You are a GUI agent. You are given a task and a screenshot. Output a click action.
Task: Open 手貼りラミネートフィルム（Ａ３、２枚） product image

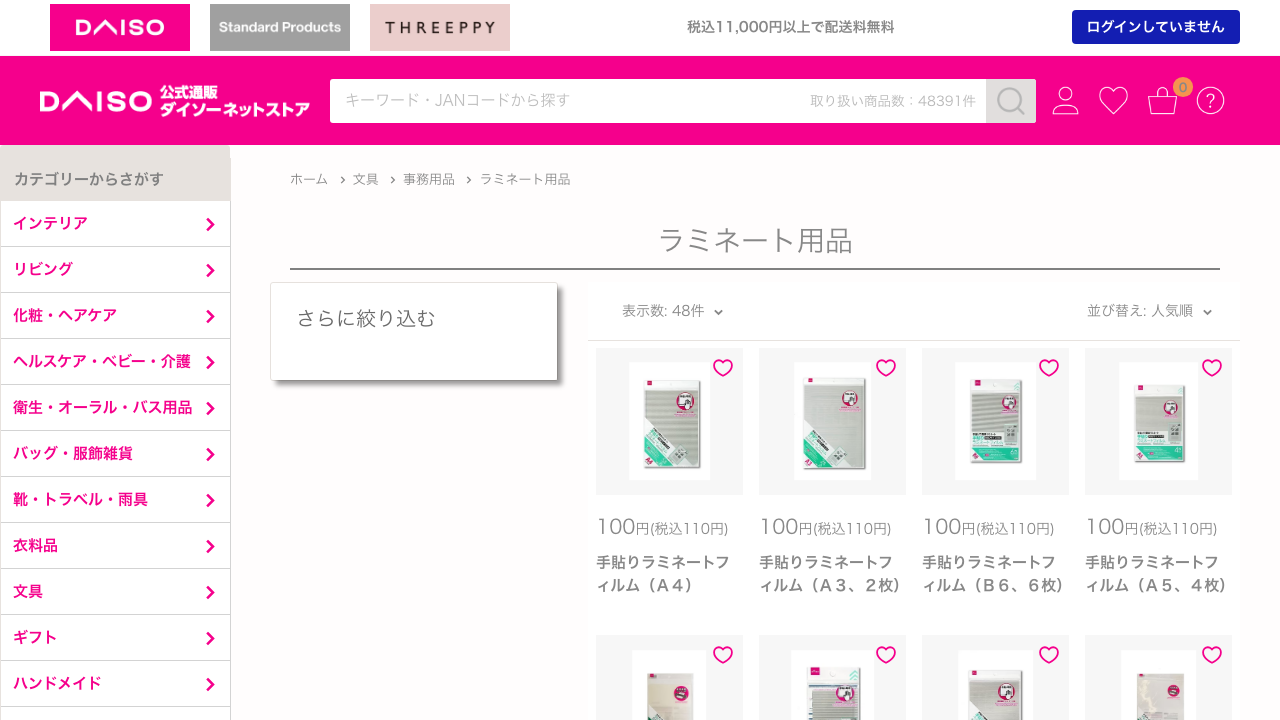click(x=832, y=421)
